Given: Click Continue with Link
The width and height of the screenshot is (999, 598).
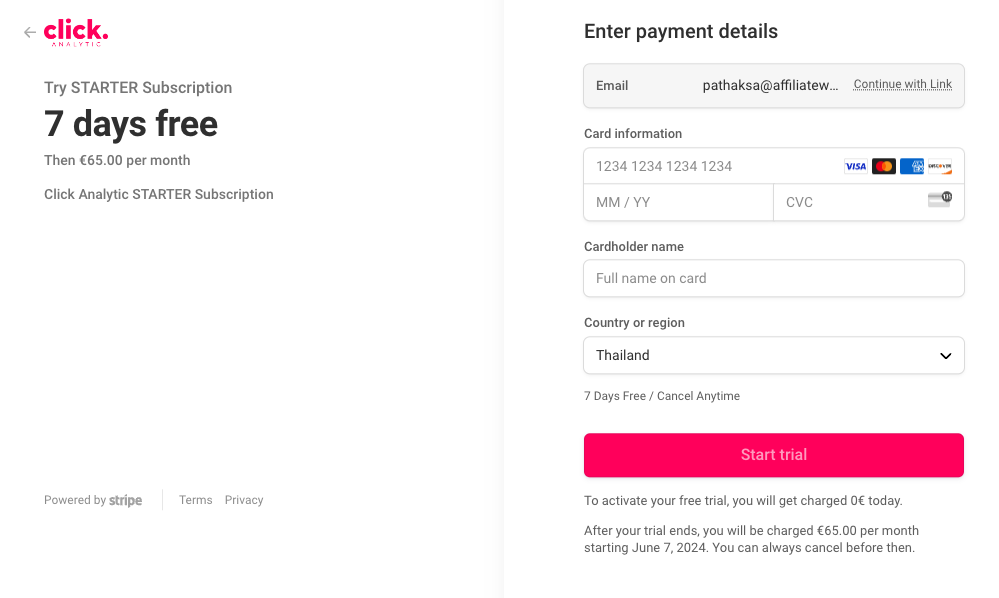Looking at the screenshot, I should pyautogui.click(x=902, y=85).
